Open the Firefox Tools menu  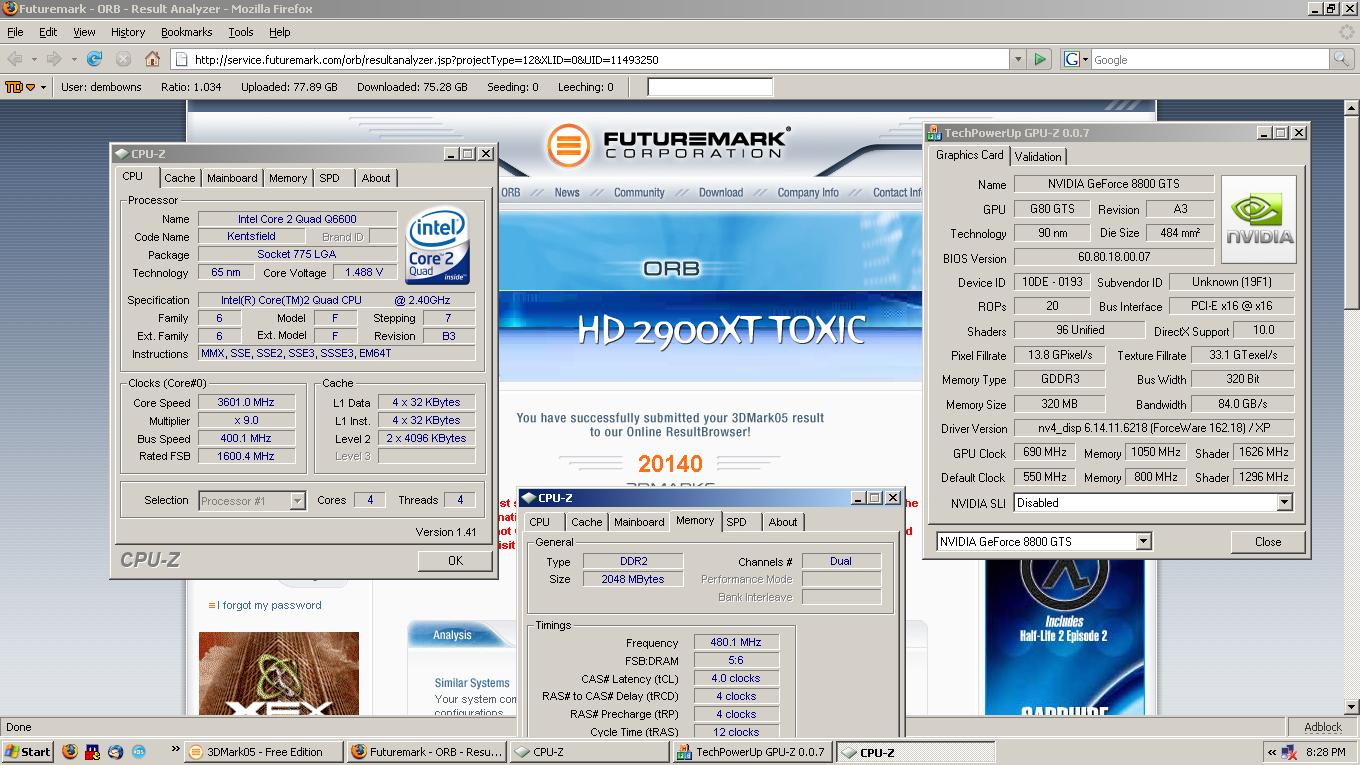(x=241, y=32)
